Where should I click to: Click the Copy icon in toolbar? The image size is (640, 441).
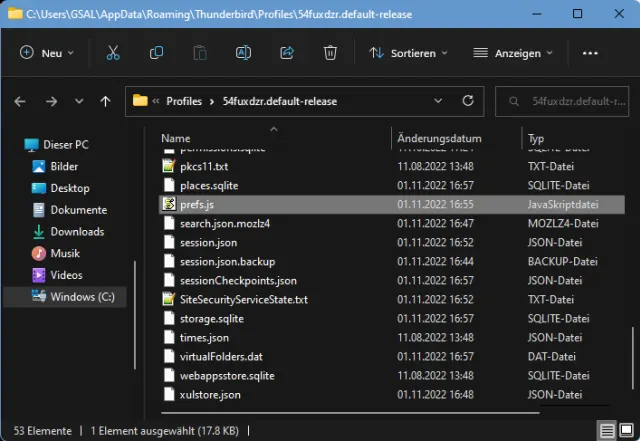click(156, 53)
